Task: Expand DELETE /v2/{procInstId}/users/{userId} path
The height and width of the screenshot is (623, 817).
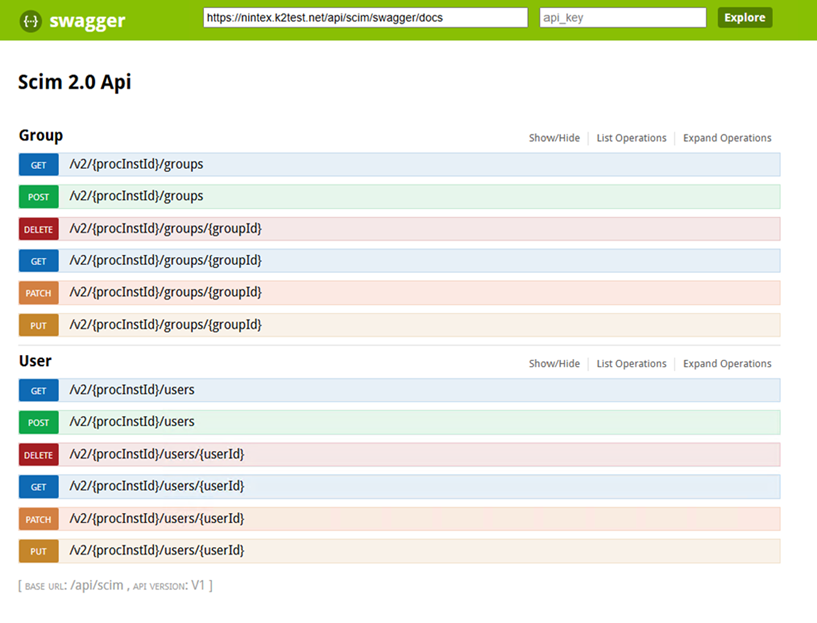Action: coord(157,454)
